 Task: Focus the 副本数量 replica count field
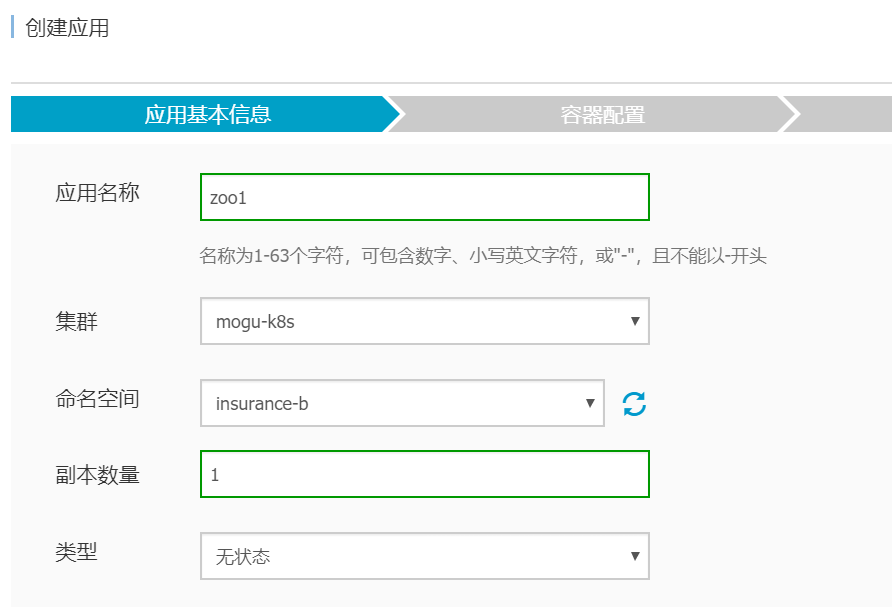[424, 476]
